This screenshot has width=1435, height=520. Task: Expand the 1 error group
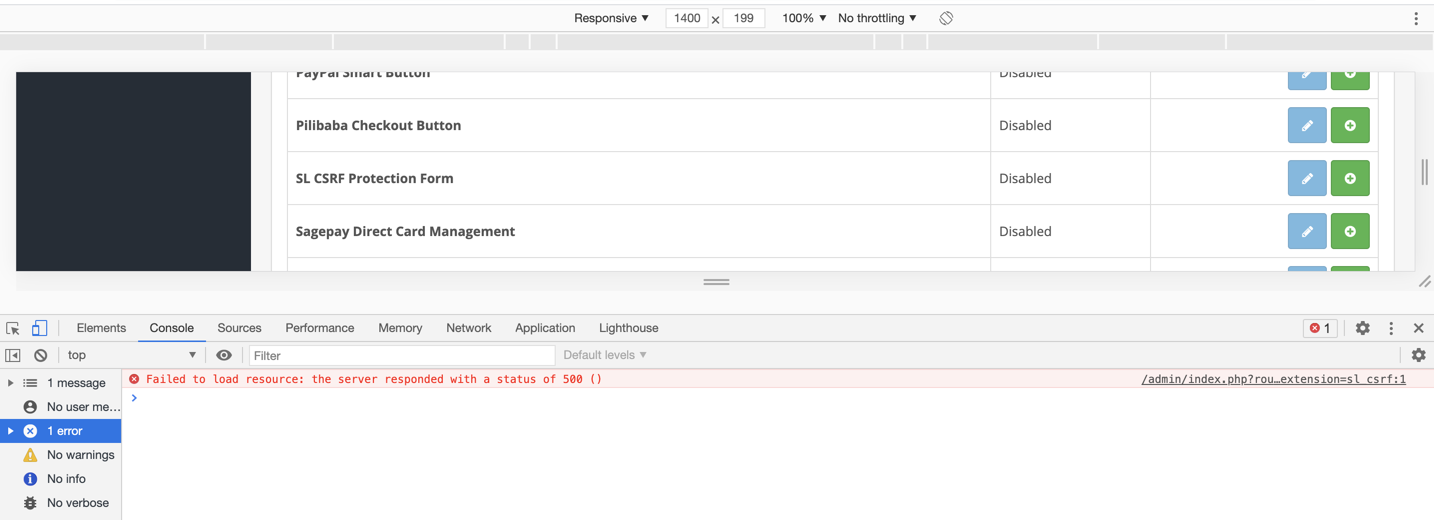(11, 431)
